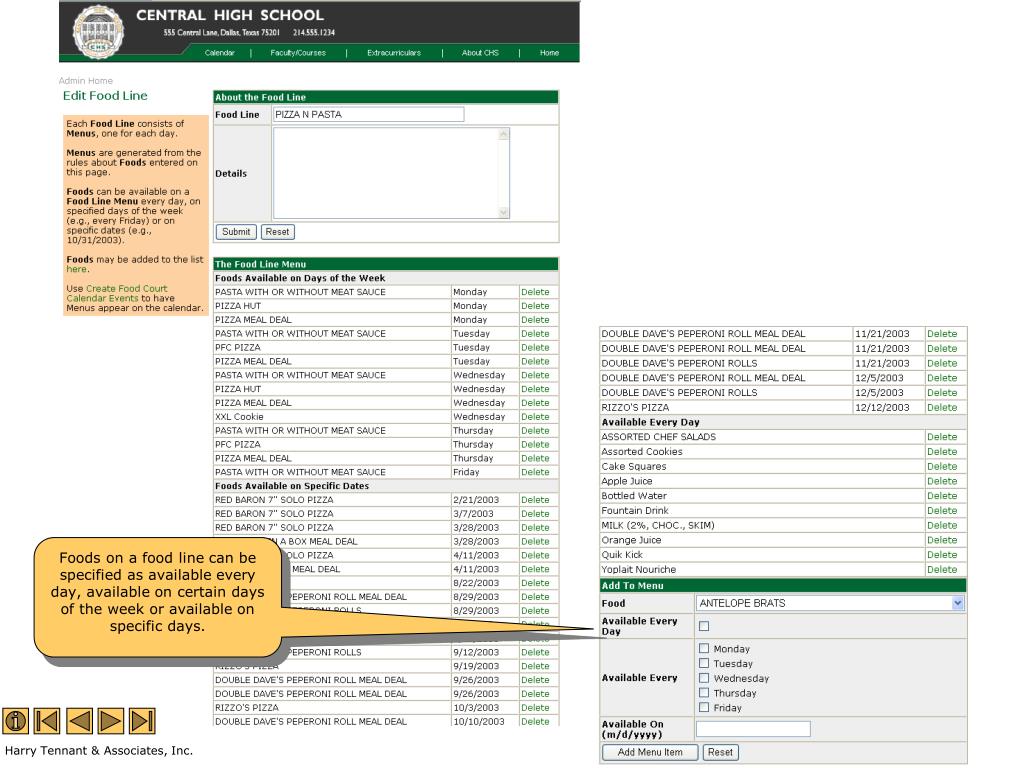Viewport: 1024px width, 768px height.
Task: Delete RIZZO'S PIZZA on 10/3/2003
Action: tap(535, 707)
